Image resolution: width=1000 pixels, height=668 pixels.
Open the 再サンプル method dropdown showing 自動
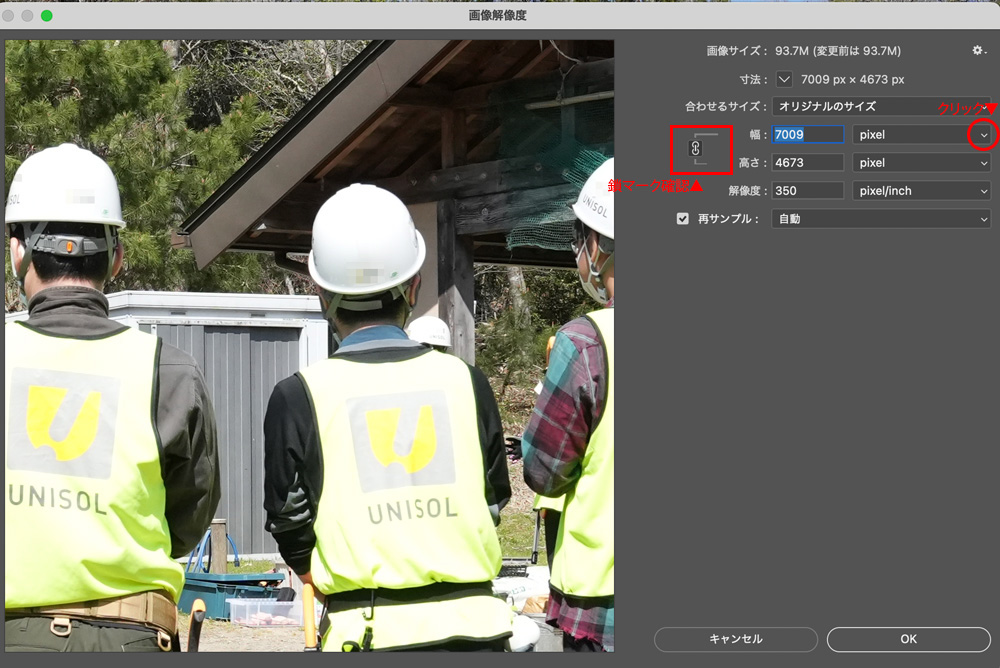pyautogui.click(x=881, y=219)
